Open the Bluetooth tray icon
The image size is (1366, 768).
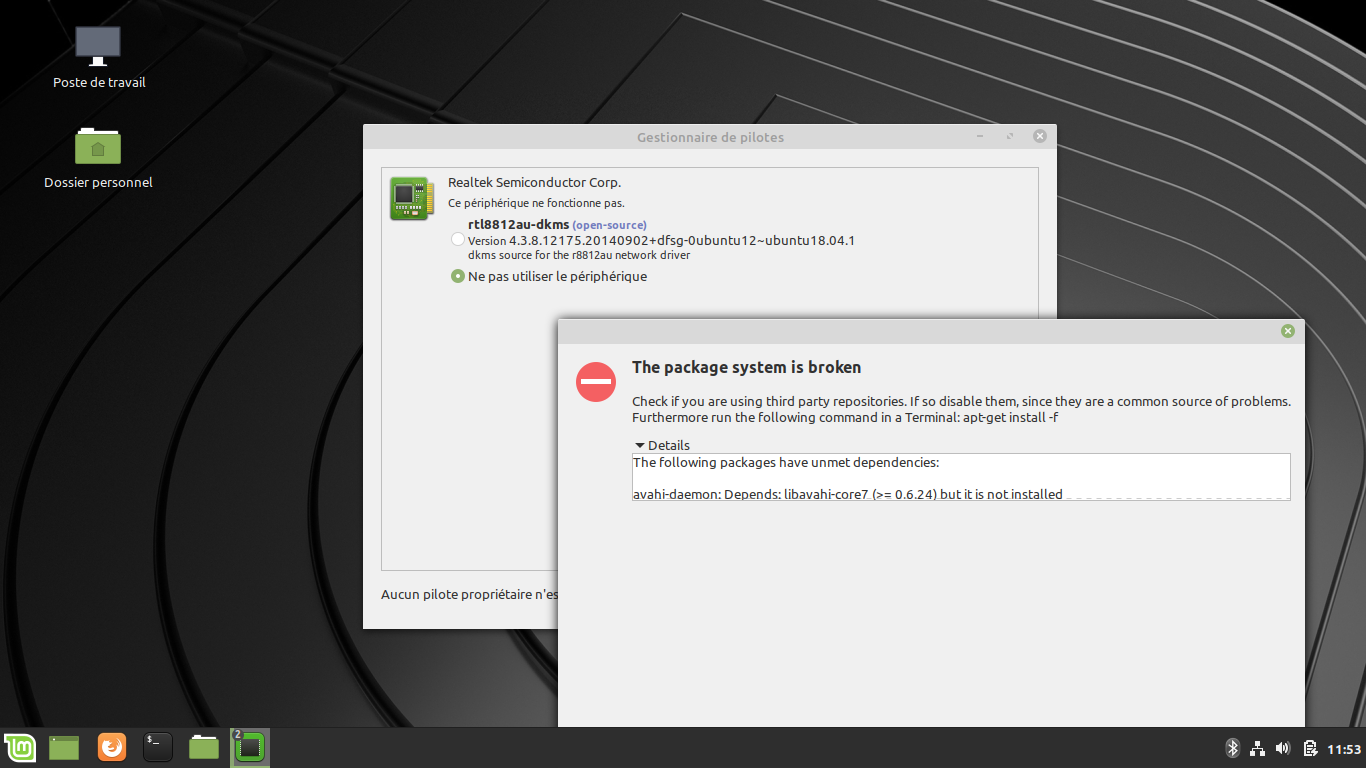click(1233, 748)
